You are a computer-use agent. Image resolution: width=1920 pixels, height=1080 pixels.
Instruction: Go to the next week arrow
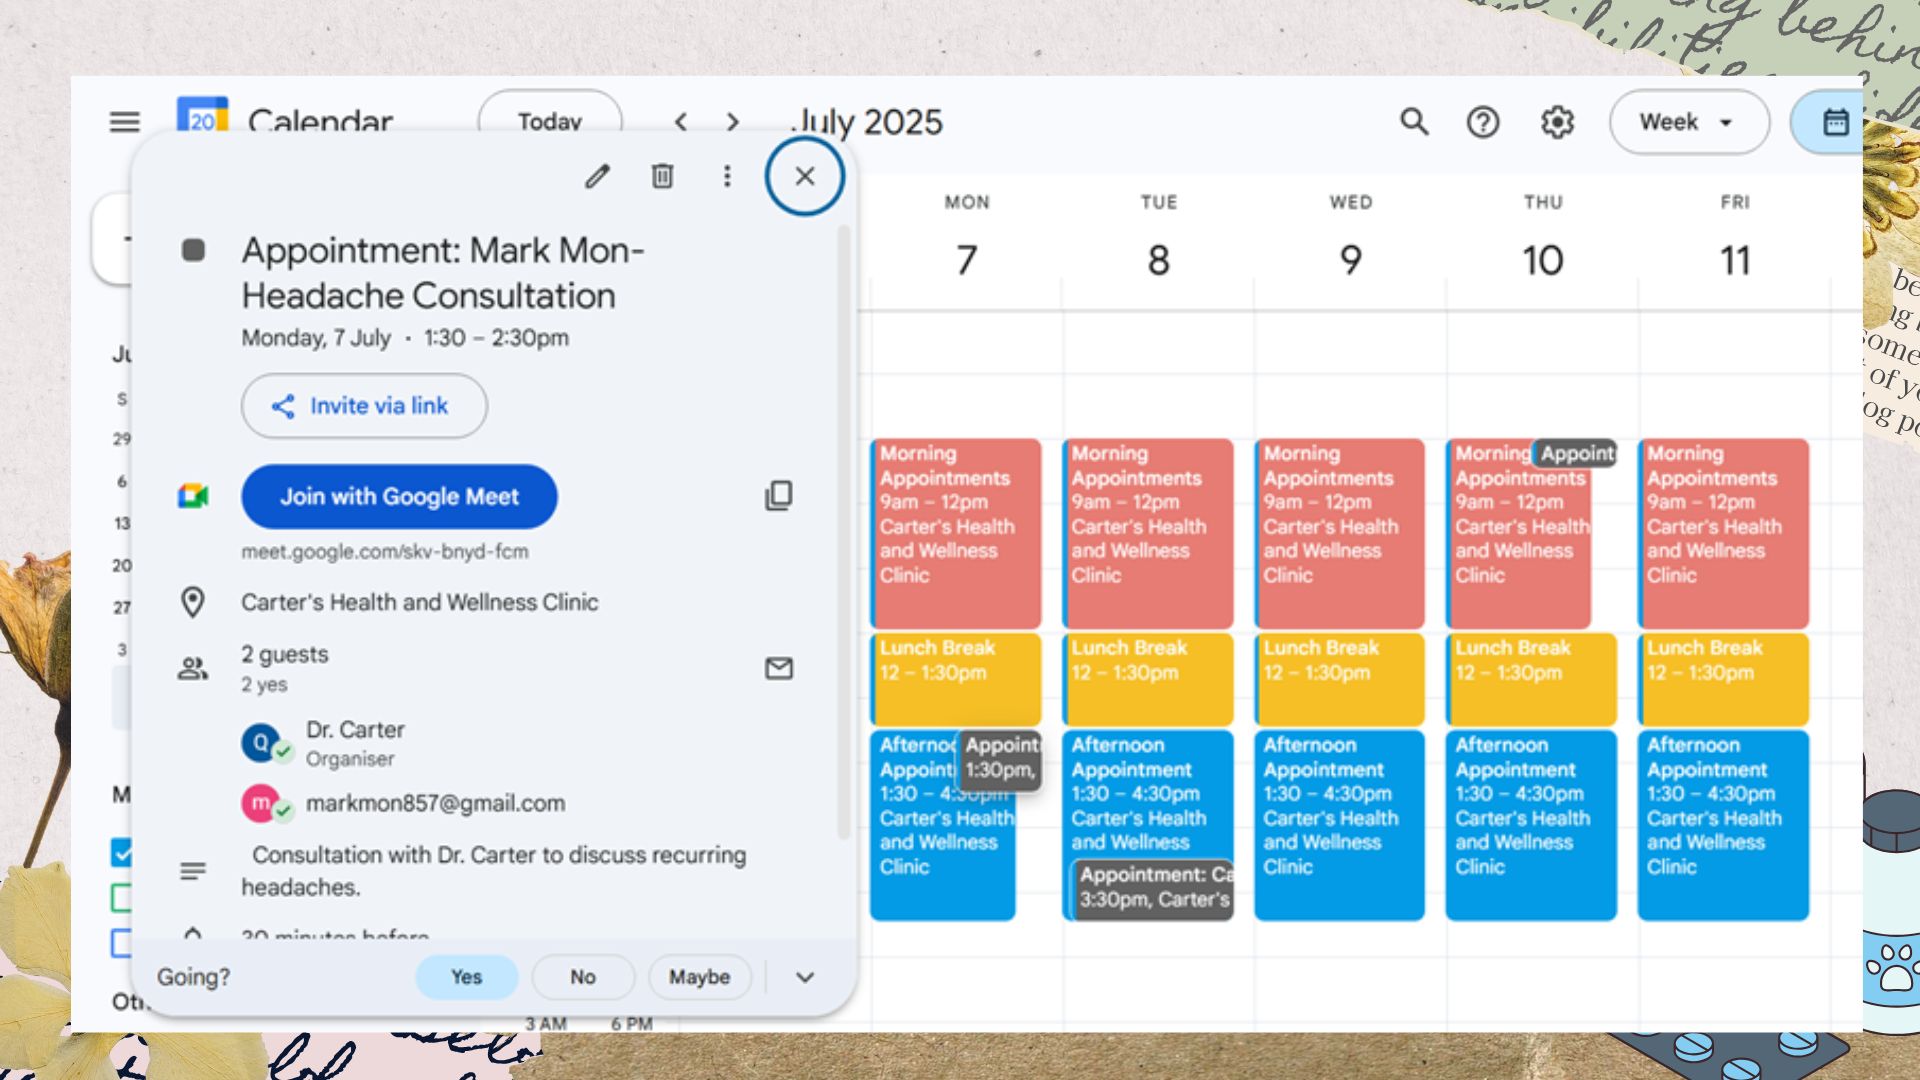pyautogui.click(x=733, y=122)
